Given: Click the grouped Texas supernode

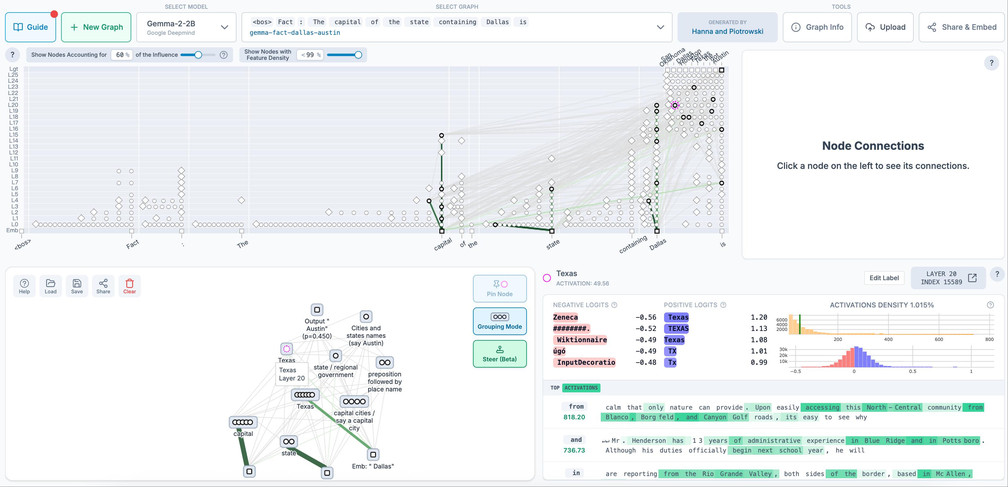Looking at the screenshot, I should click(x=305, y=395).
